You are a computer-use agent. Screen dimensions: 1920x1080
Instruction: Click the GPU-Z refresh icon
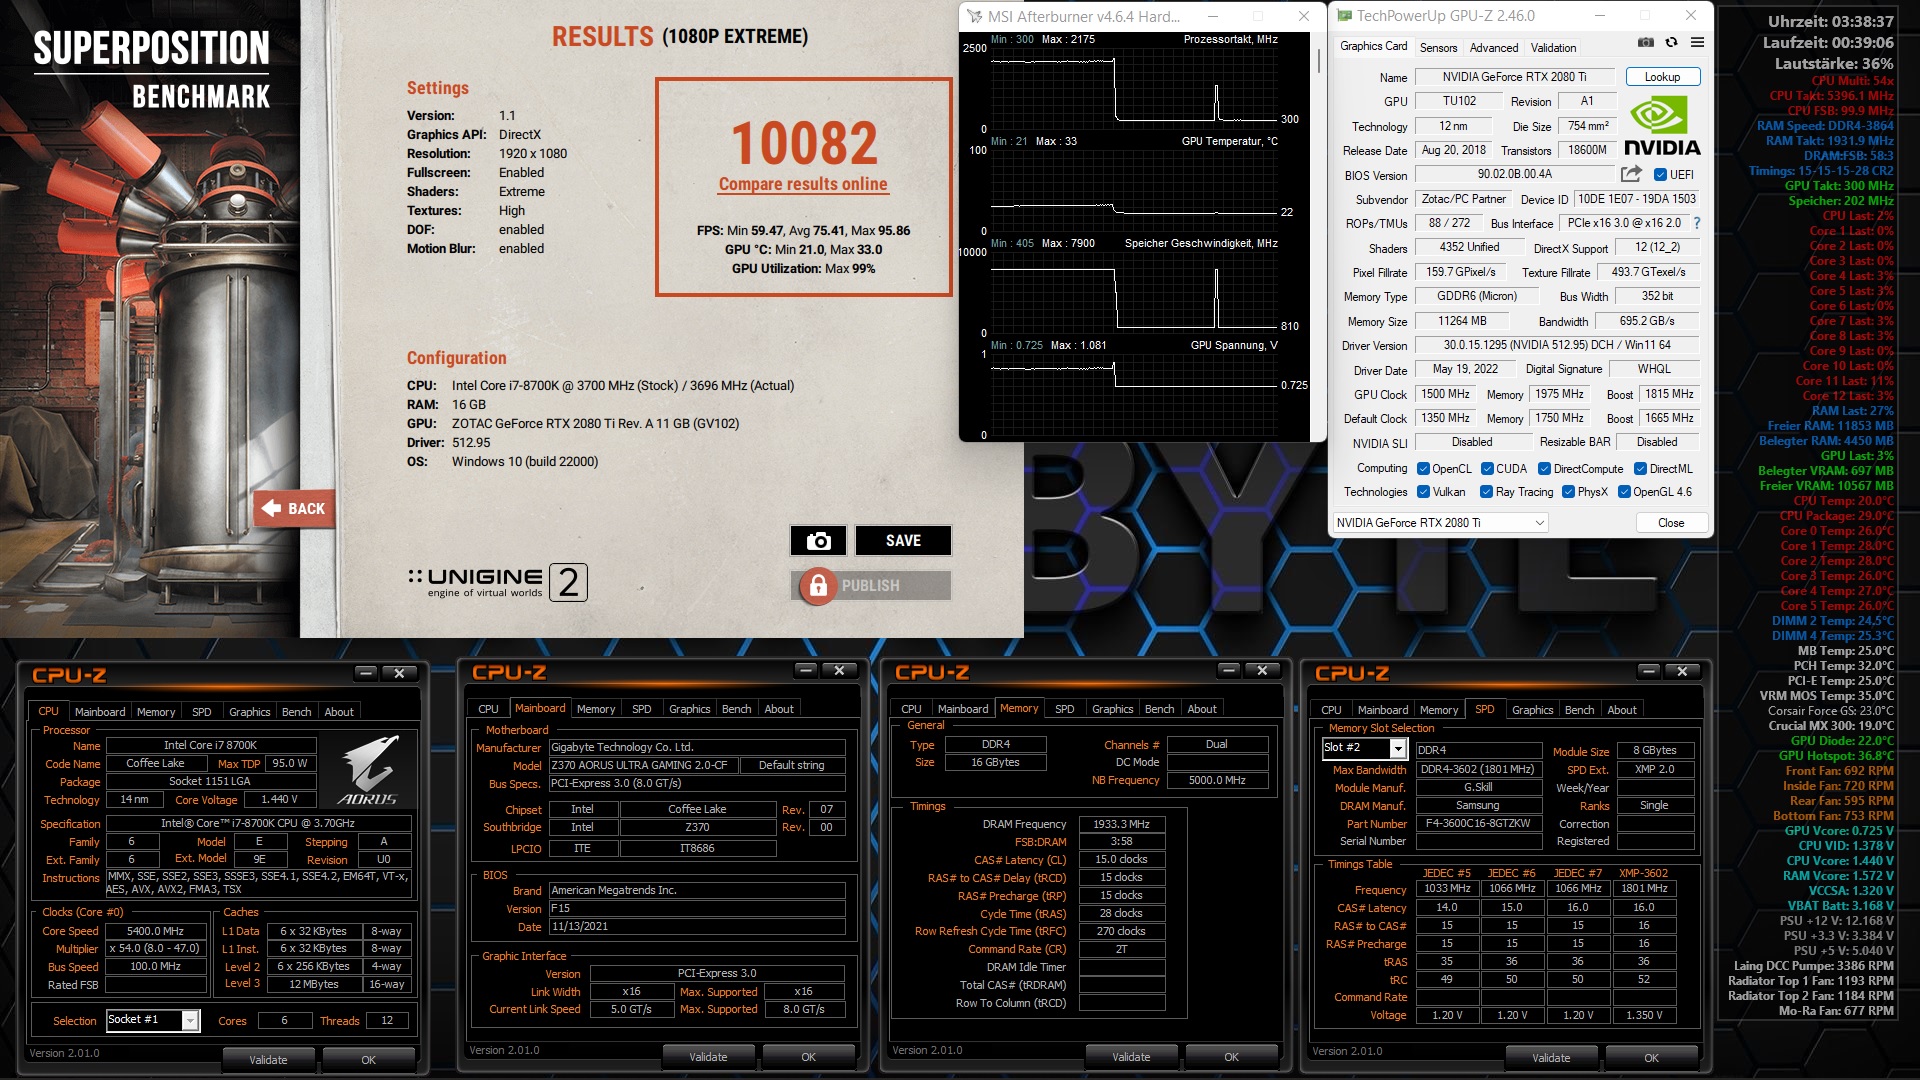tap(1671, 43)
